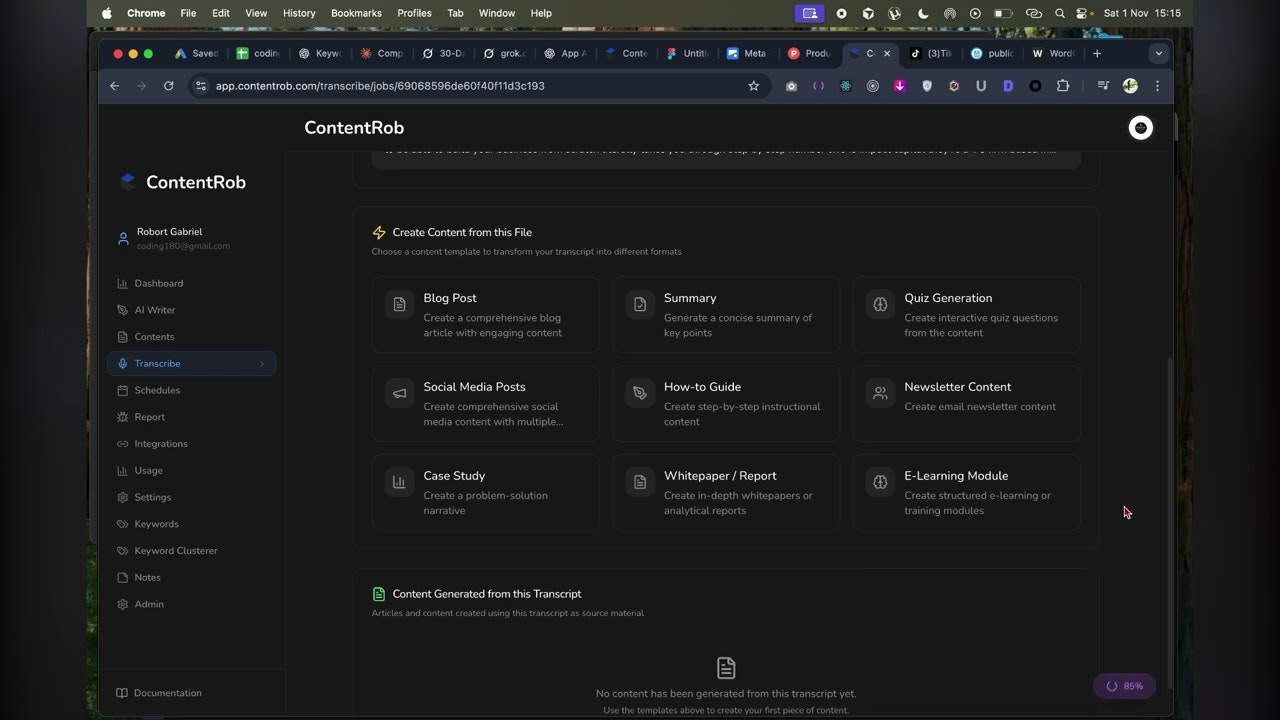Select the Whitepaper / Report template

[x=726, y=492]
